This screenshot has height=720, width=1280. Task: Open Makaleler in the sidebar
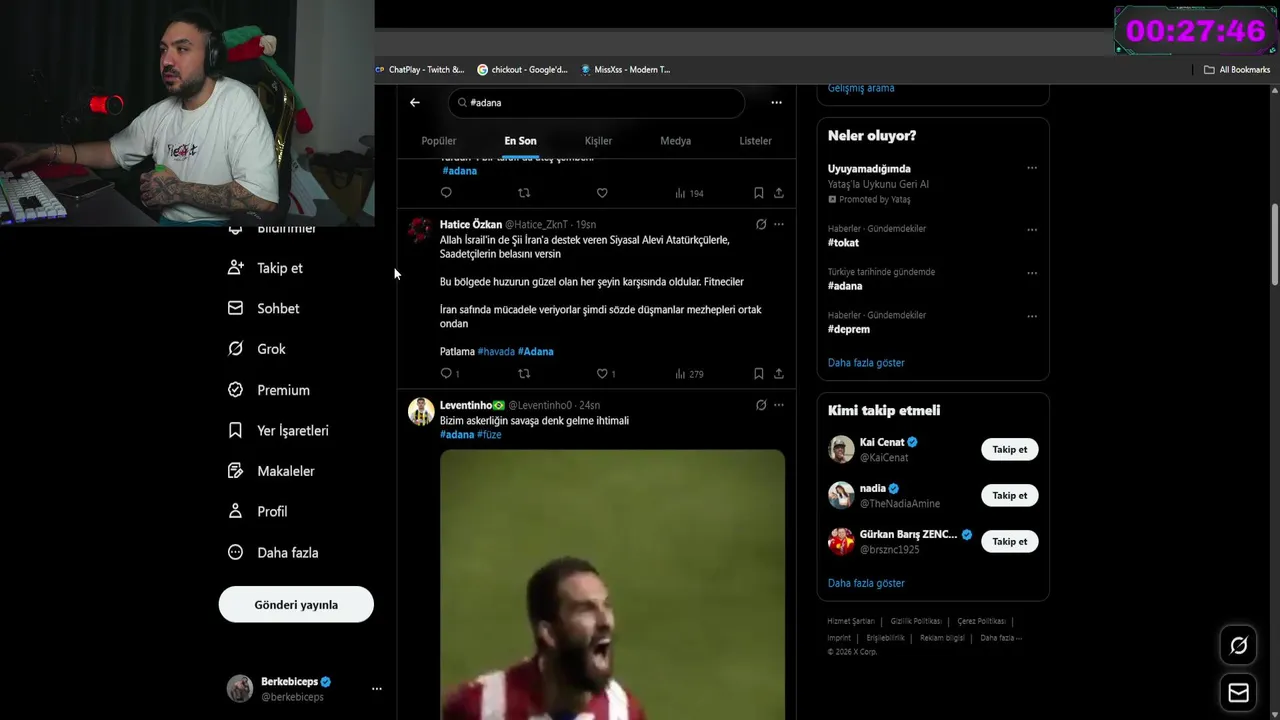[272, 470]
